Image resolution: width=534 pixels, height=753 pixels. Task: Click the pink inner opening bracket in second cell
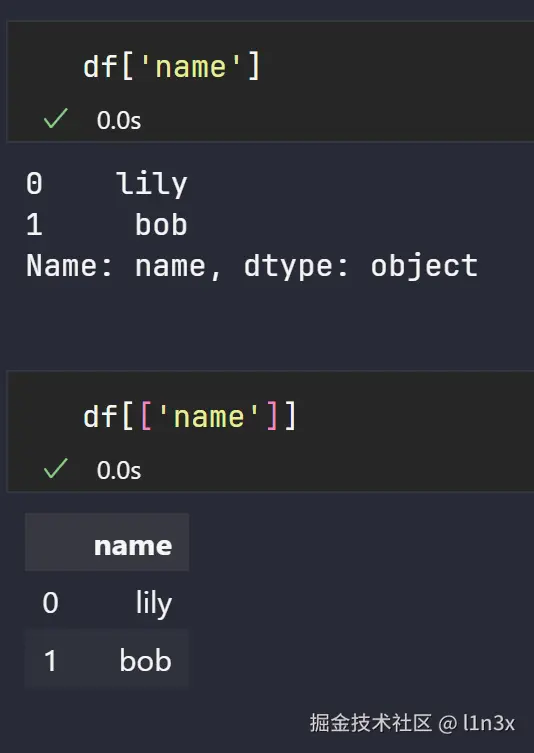pos(146,416)
